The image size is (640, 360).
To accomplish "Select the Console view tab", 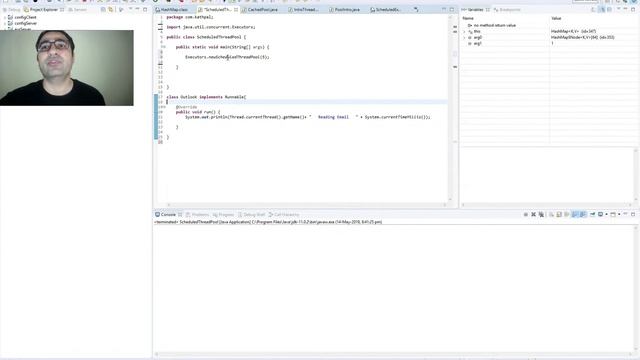I will pos(168,214).
